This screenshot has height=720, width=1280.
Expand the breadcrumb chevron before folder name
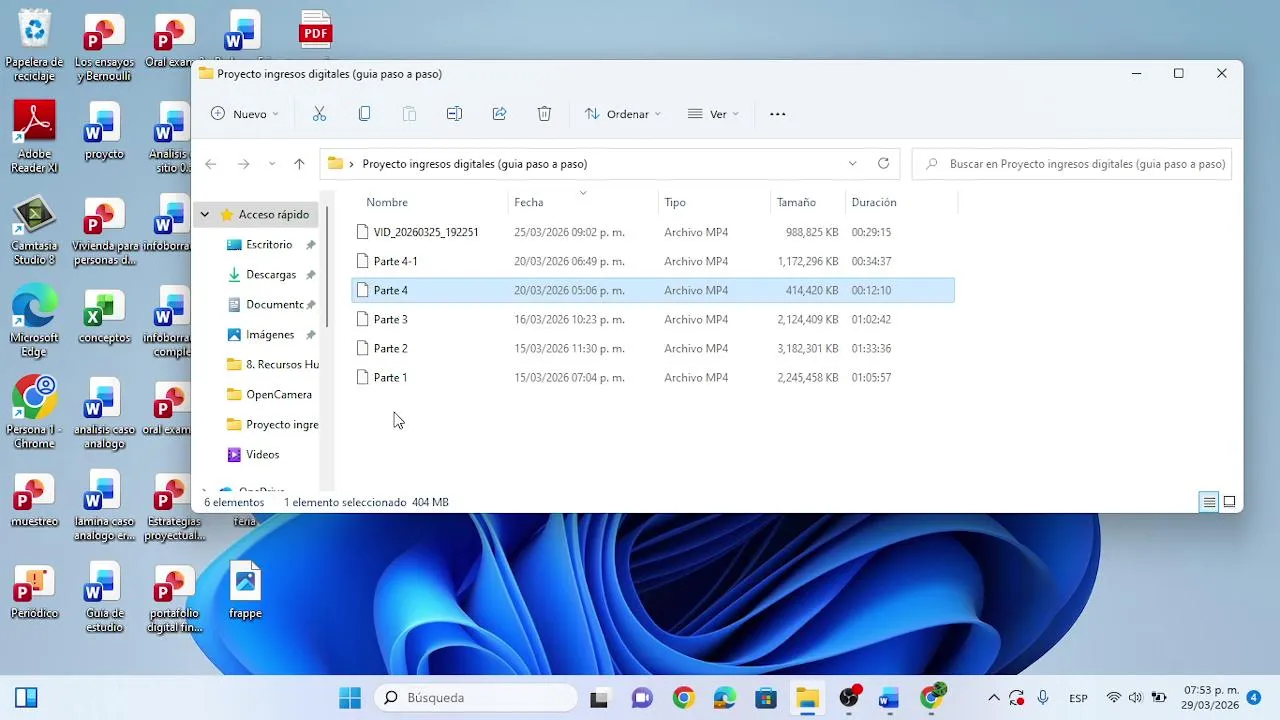click(351, 164)
